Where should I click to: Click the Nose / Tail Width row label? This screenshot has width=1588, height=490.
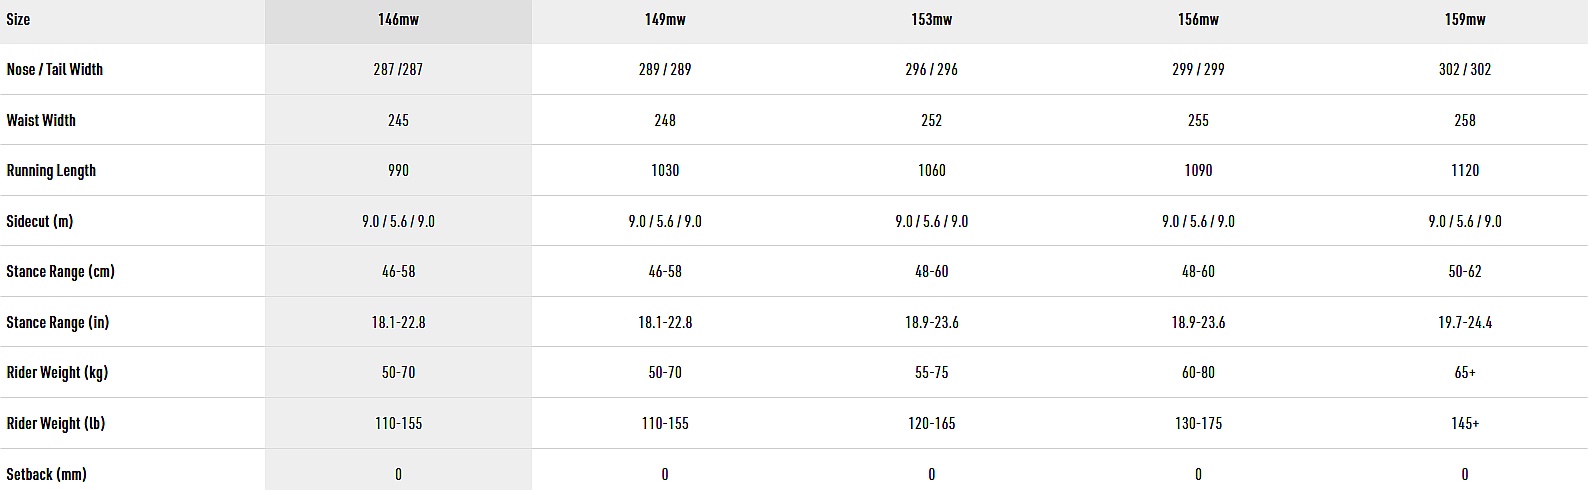click(x=55, y=70)
